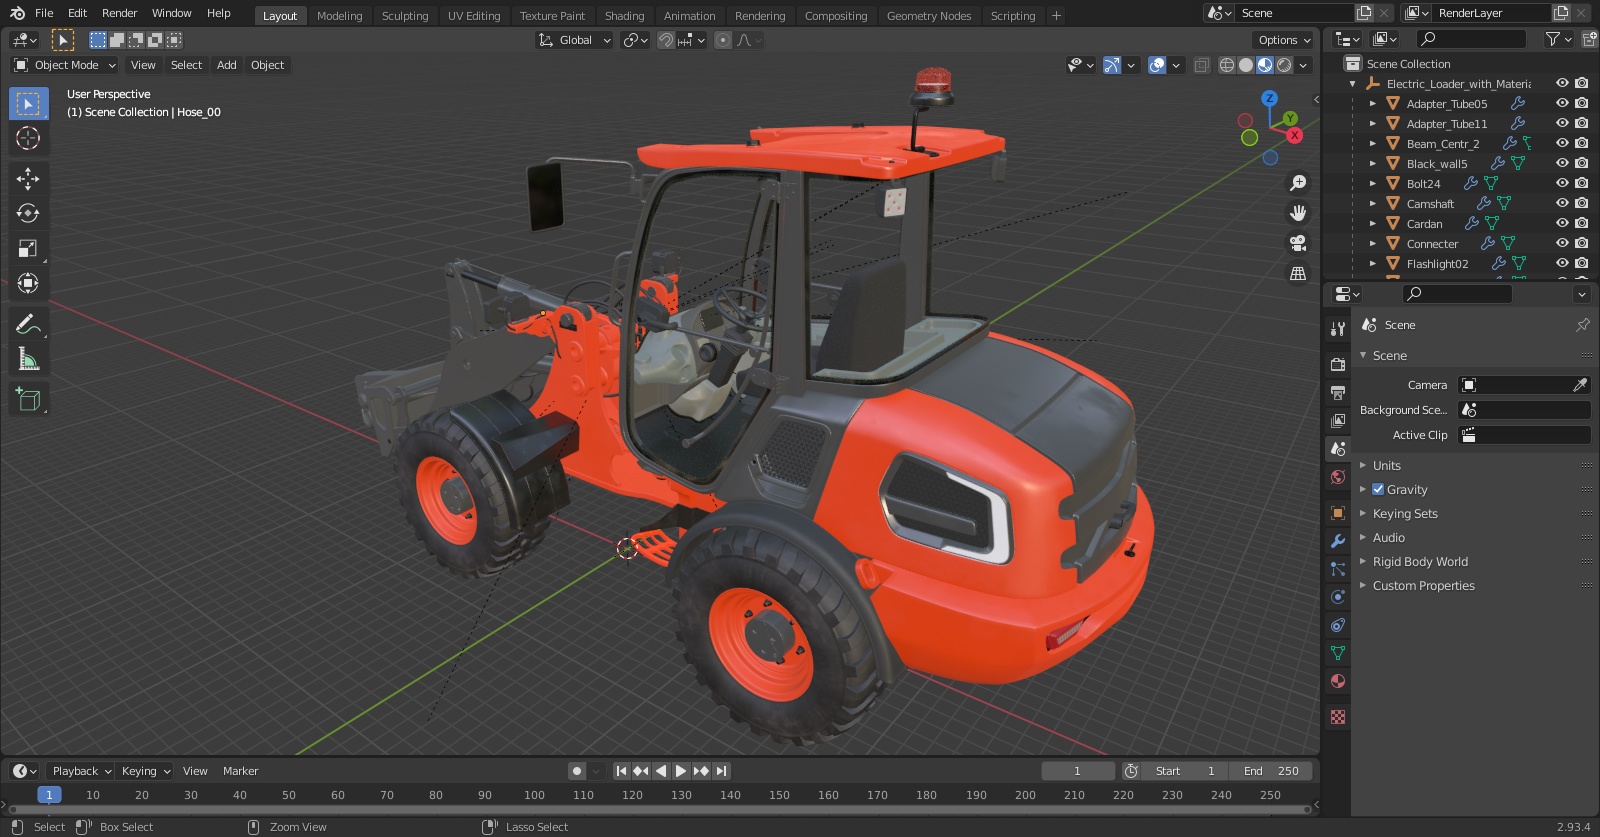Viewport: 1600px width, 837px height.
Task: Expand Rigid Body World panel
Action: pos(1420,562)
